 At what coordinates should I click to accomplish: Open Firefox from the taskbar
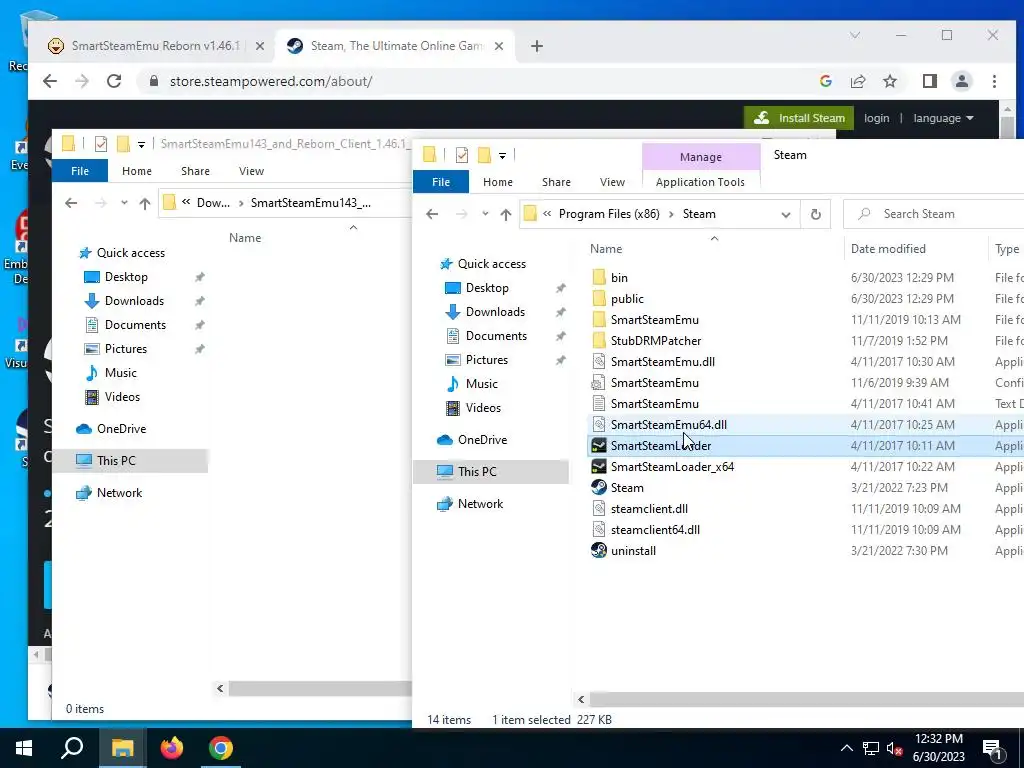[x=172, y=748]
